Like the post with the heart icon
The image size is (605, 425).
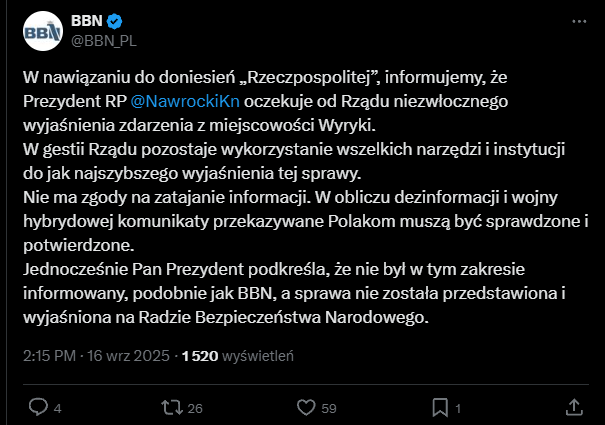[307, 407]
